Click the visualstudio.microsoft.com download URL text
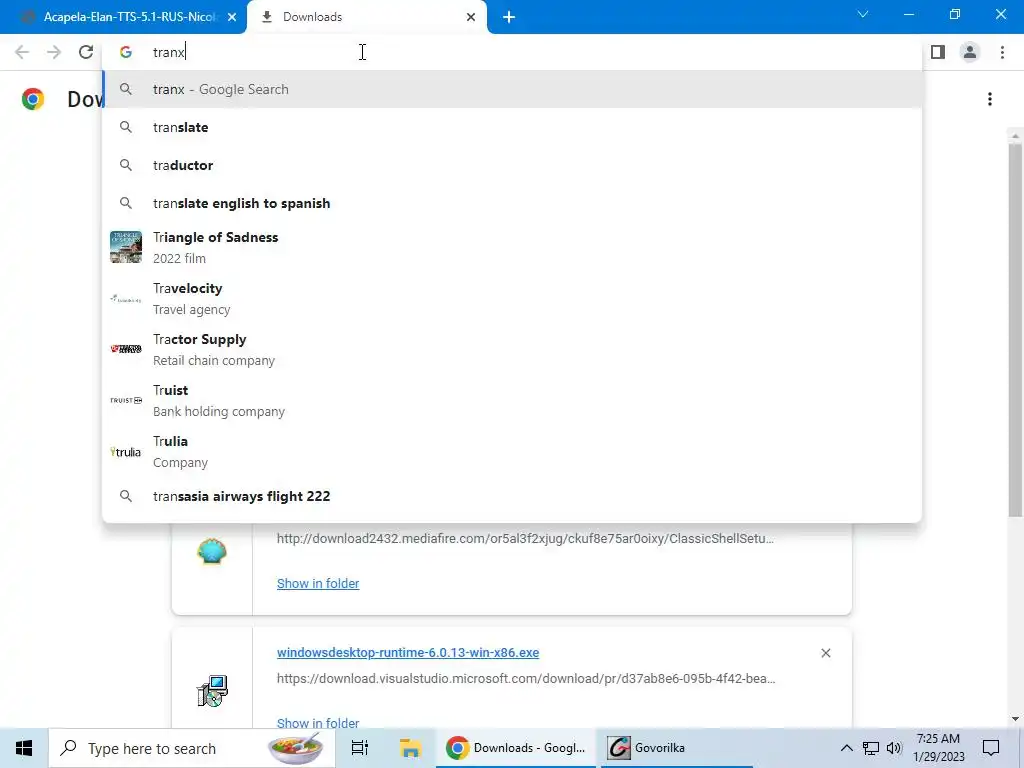 [x=526, y=679]
